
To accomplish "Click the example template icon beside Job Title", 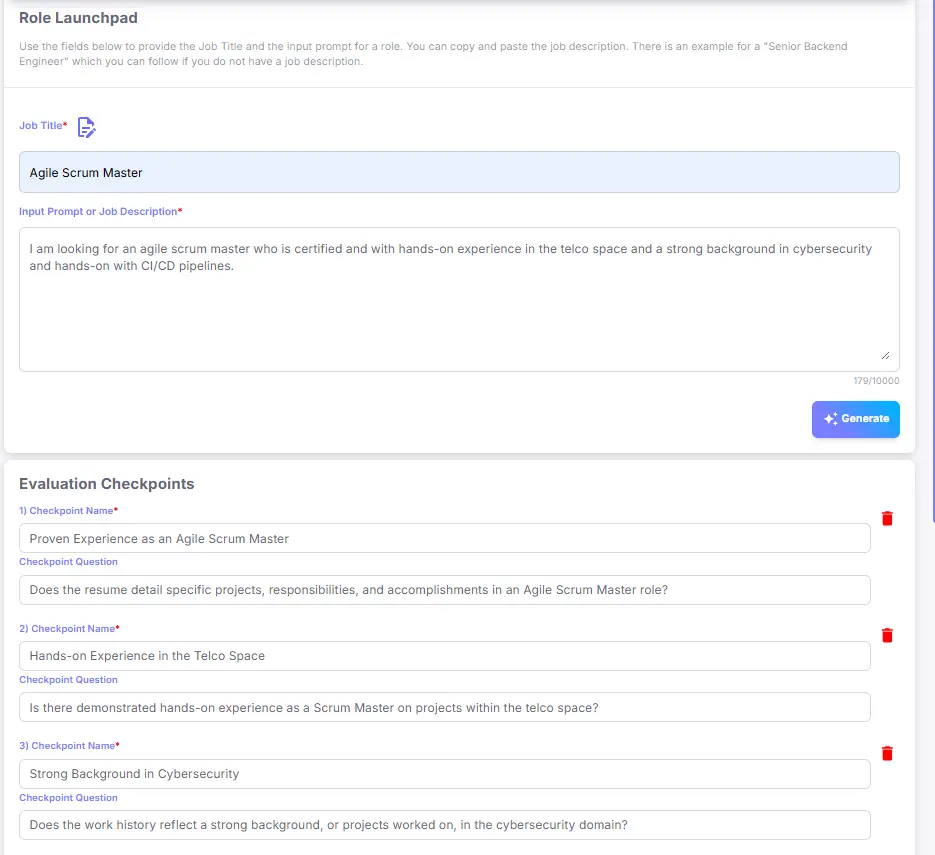I will (87, 127).
